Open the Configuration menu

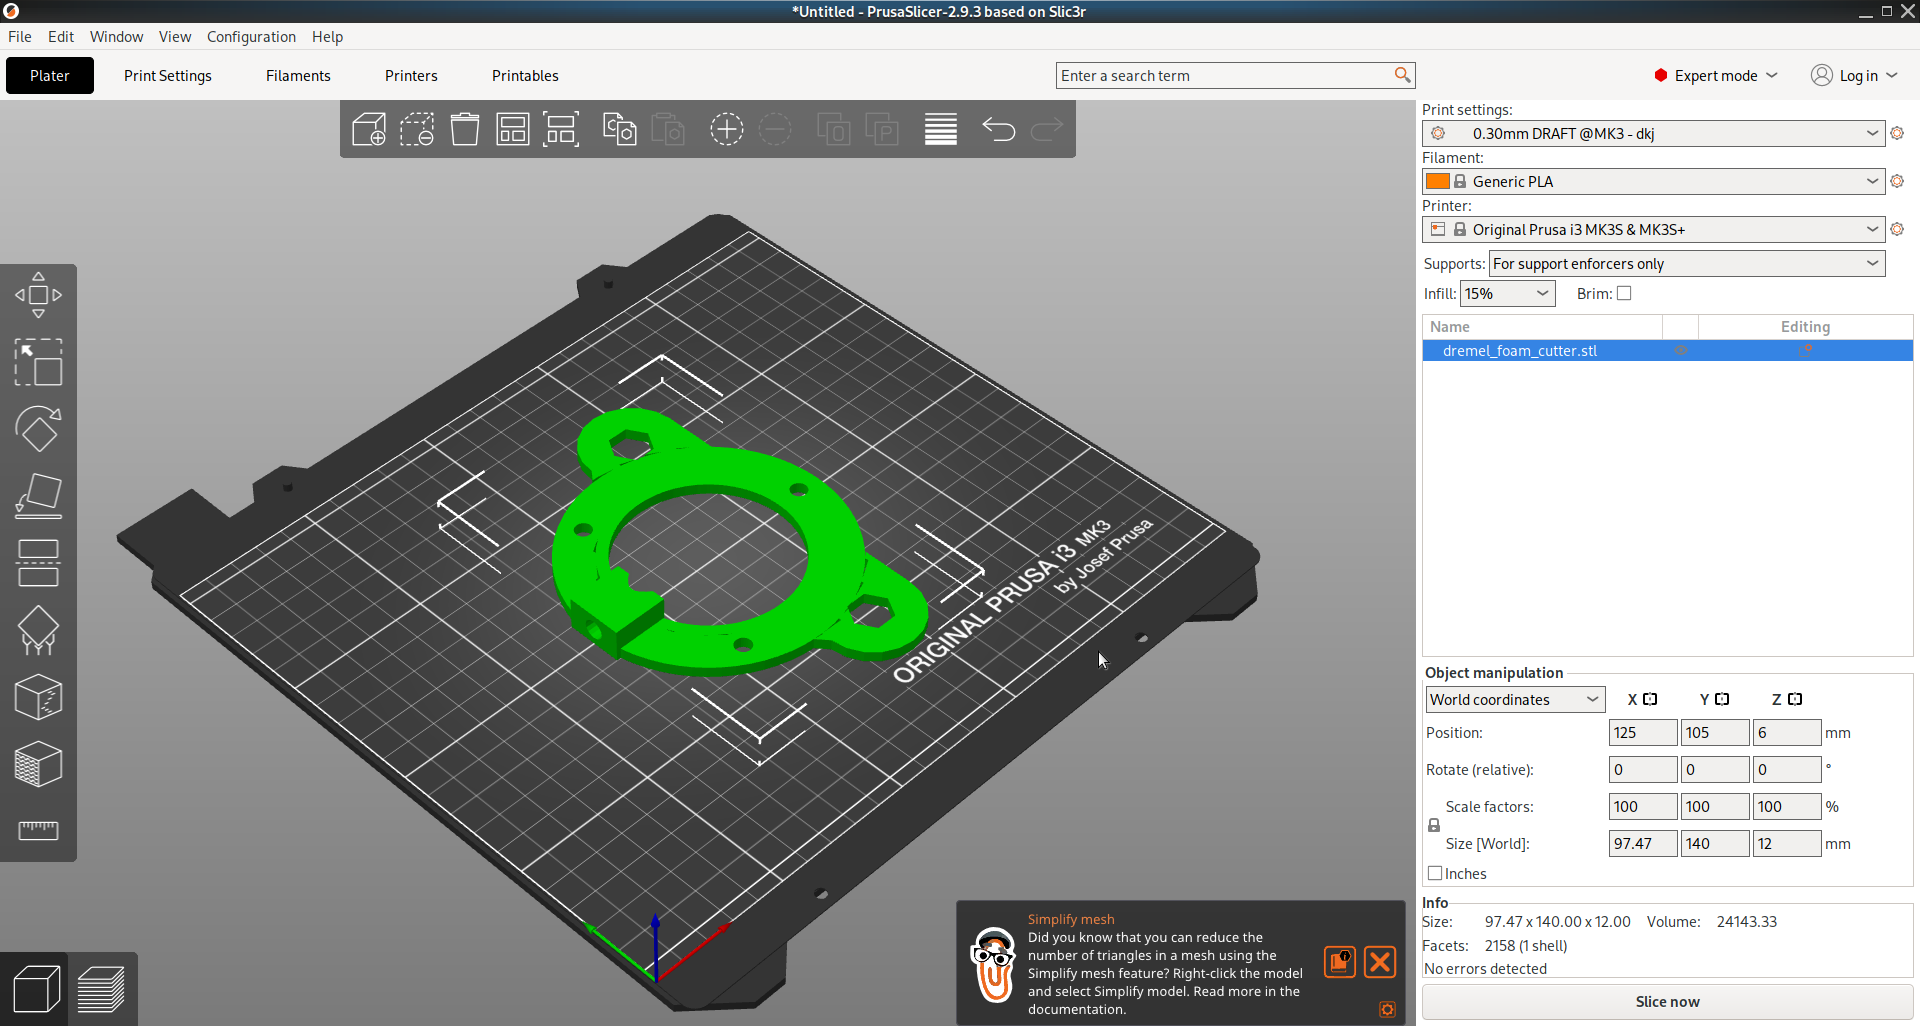[251, 37]
